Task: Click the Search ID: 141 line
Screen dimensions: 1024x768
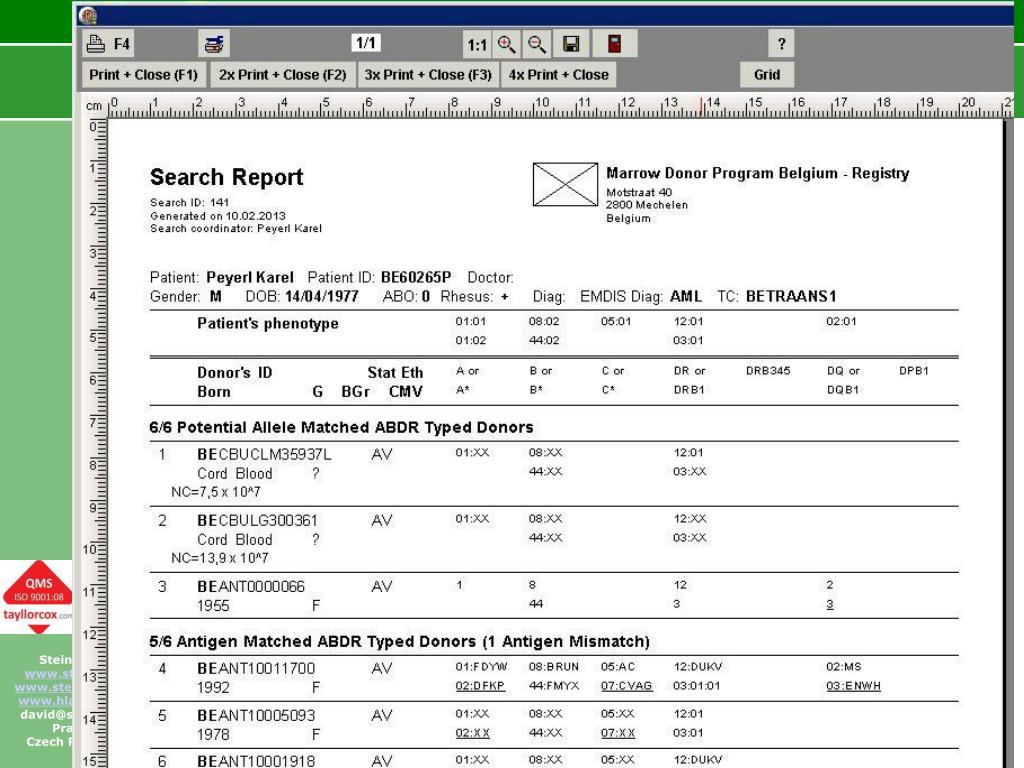Action: tap(189, 202)
